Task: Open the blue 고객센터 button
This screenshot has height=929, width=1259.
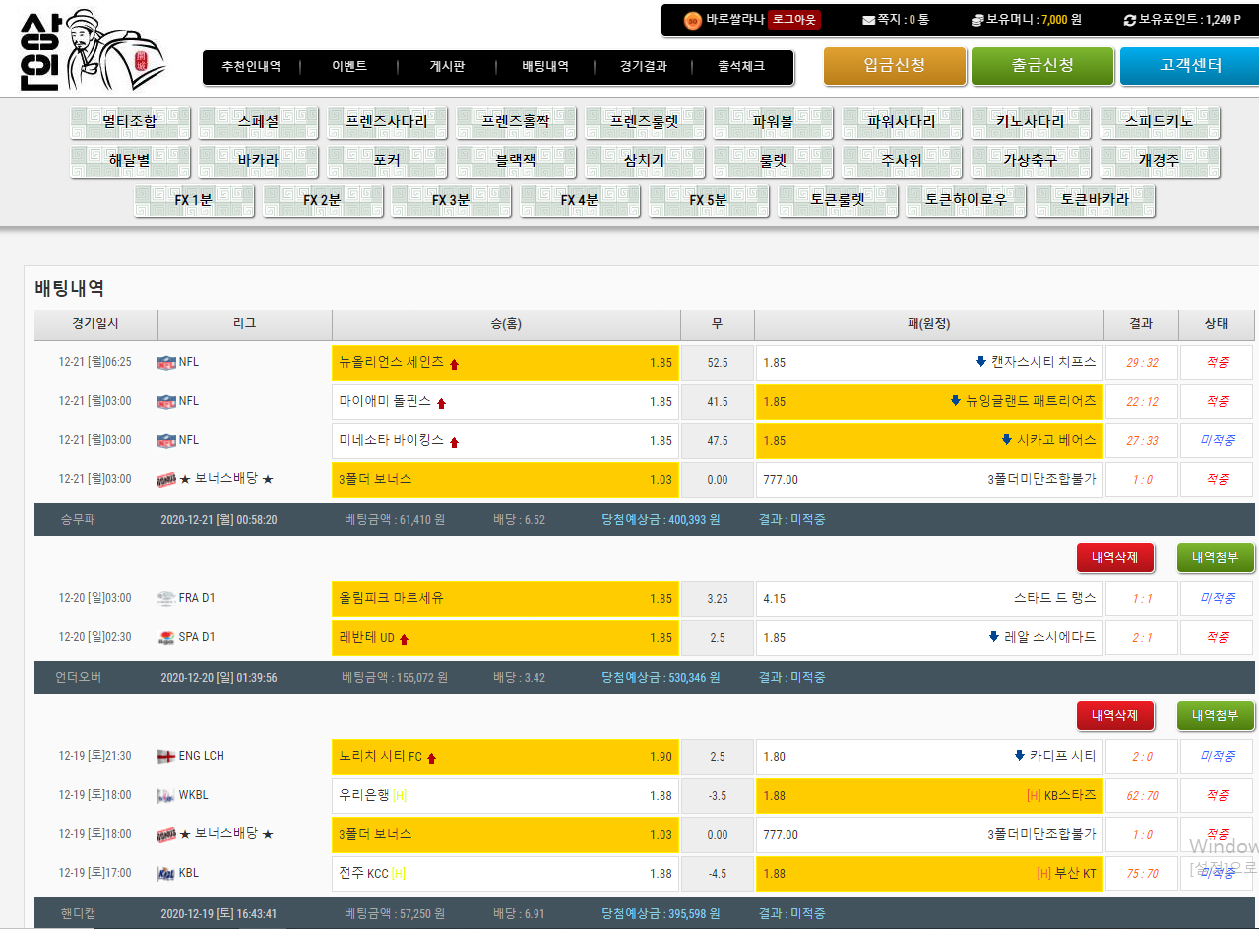Action: tap(1190, 66)
